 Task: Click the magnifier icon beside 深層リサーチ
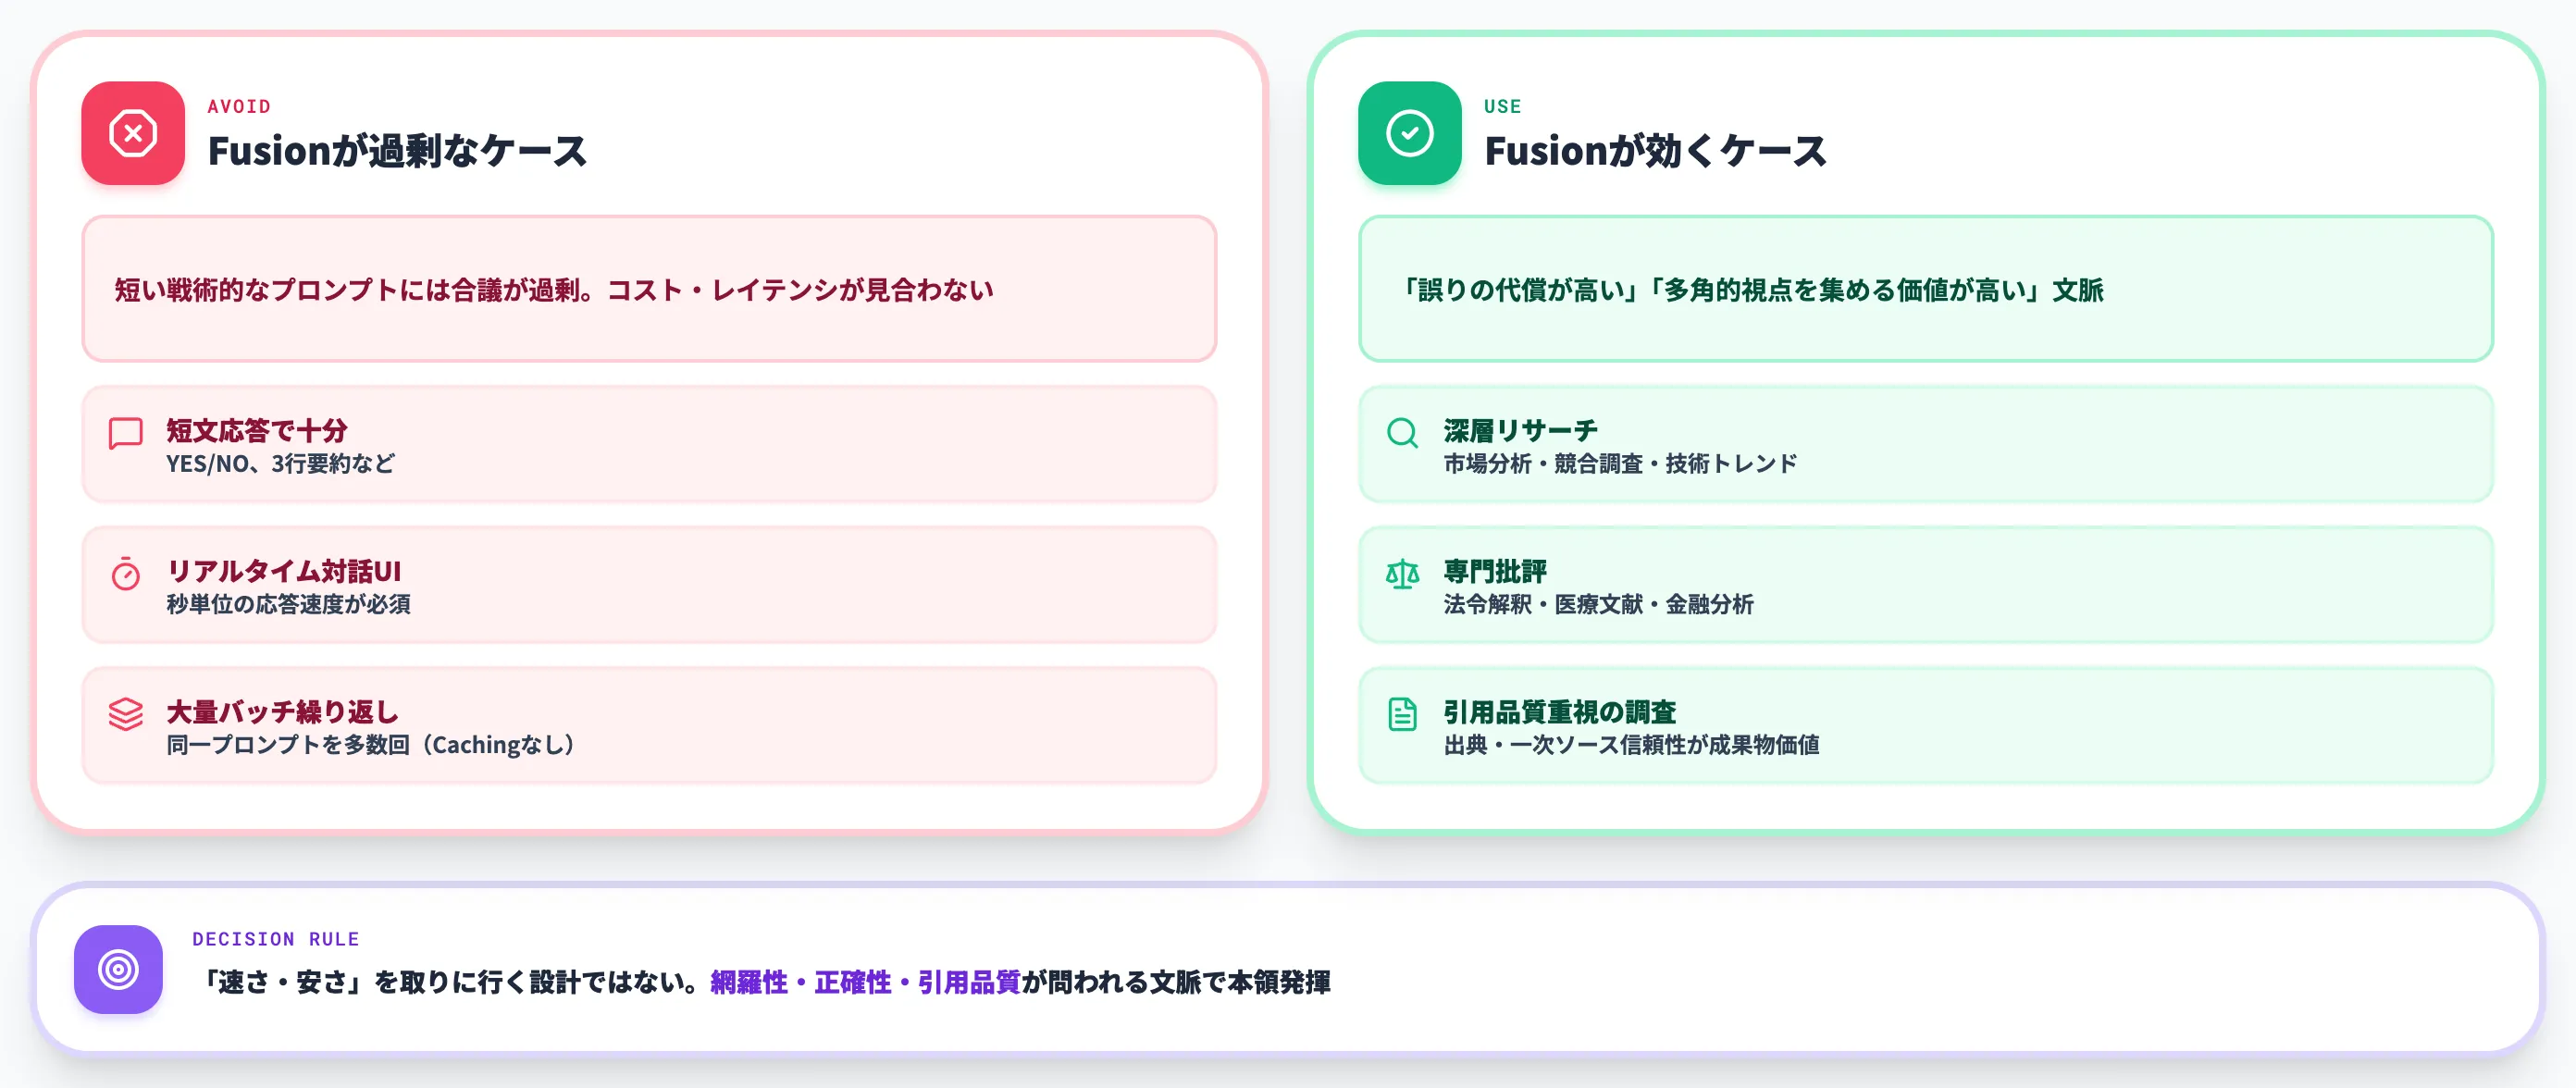coord(1402,433)
